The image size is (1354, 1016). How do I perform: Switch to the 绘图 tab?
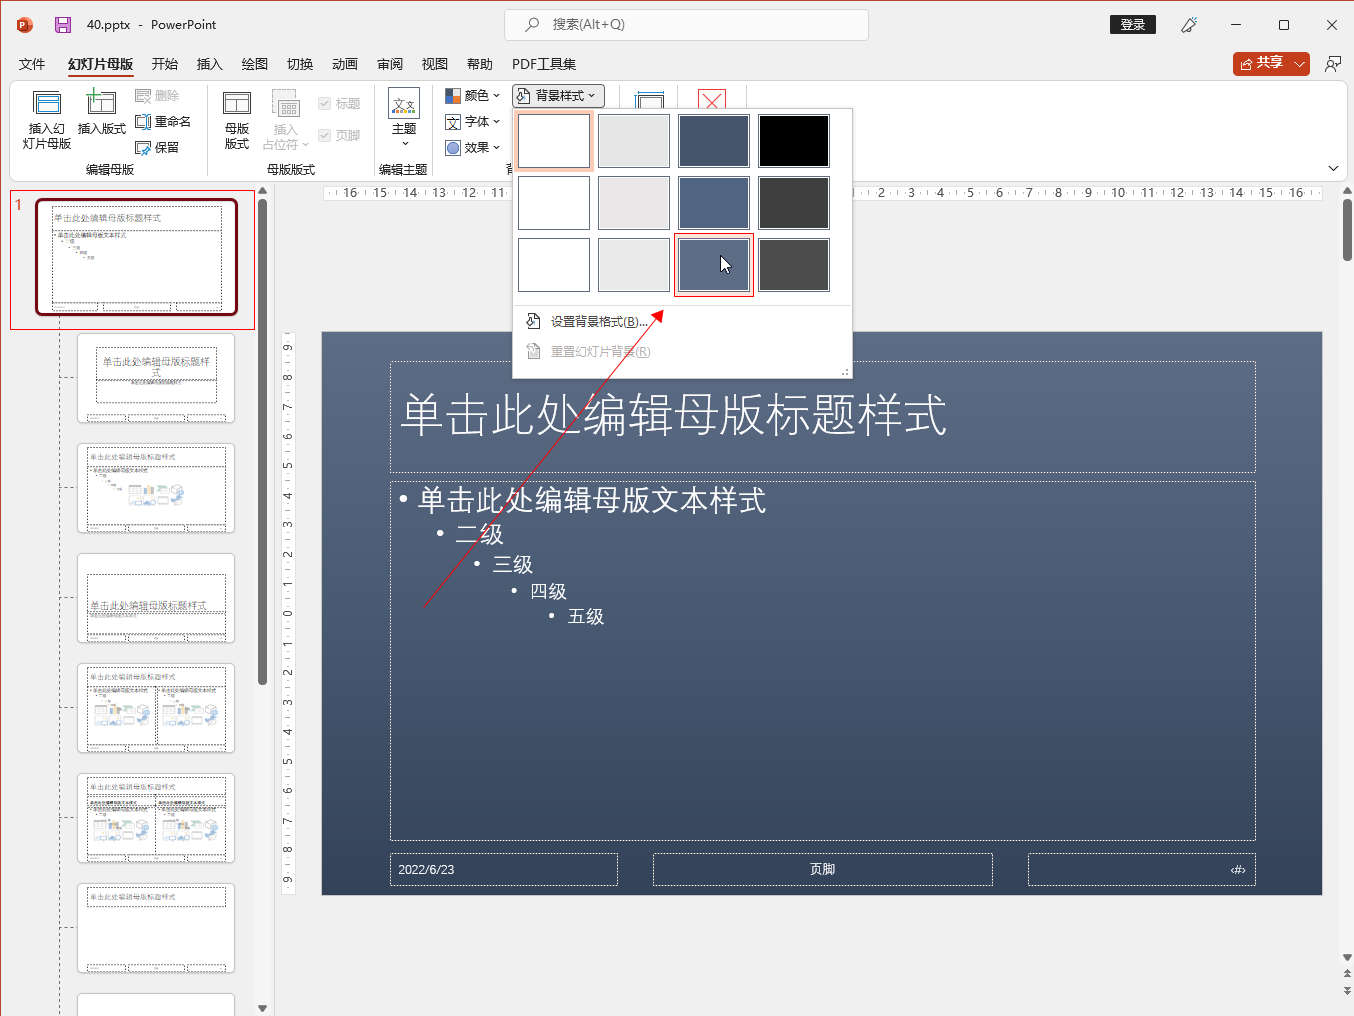pos(255,64)
